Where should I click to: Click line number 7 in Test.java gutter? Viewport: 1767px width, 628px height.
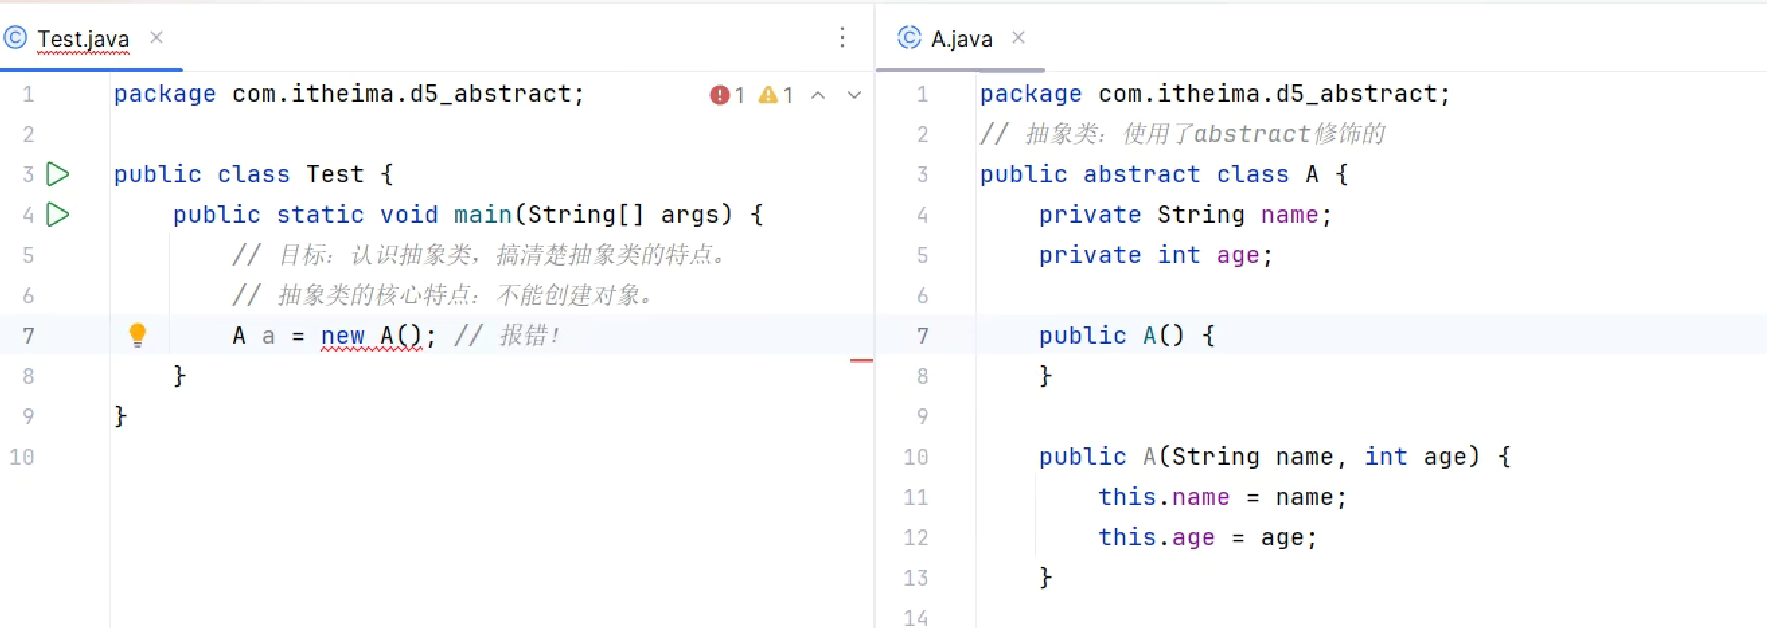pos(28,336)
